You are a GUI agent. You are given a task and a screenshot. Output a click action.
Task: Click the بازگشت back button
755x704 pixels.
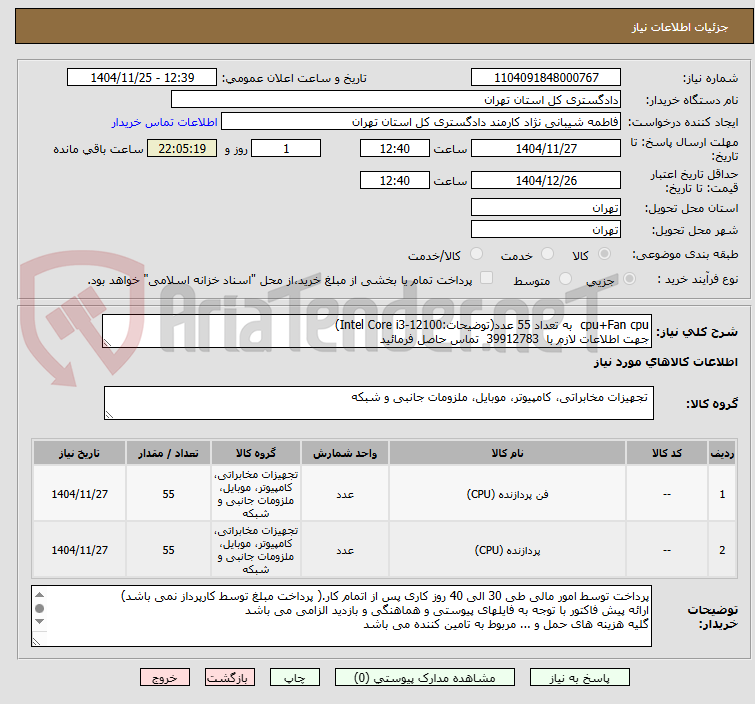point(230,678)
